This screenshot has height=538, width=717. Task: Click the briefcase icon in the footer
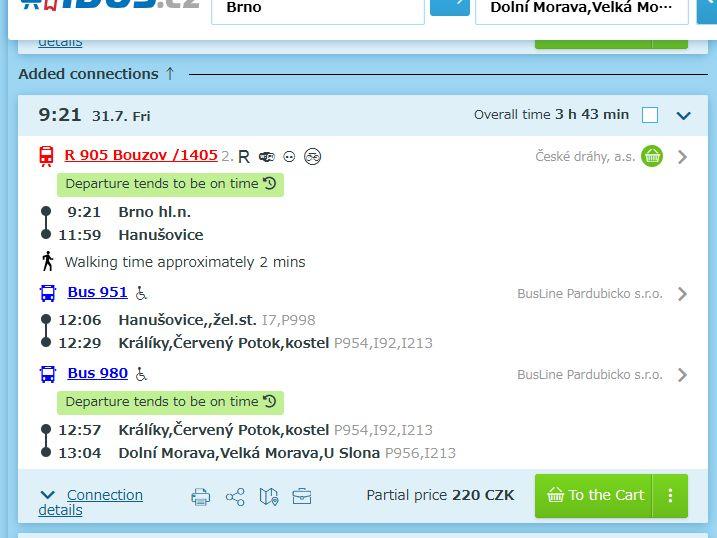click(302, 496)
